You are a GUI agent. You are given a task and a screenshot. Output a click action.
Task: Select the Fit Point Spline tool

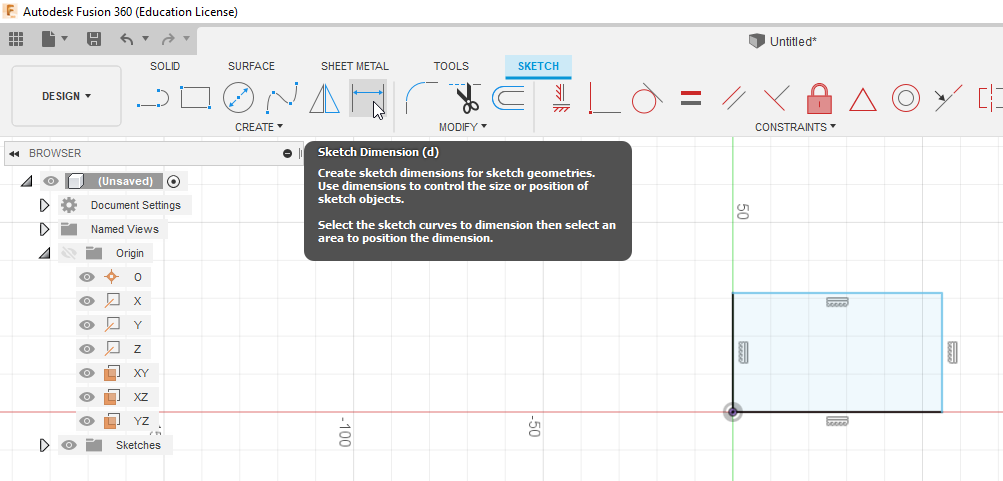(282, 98)
